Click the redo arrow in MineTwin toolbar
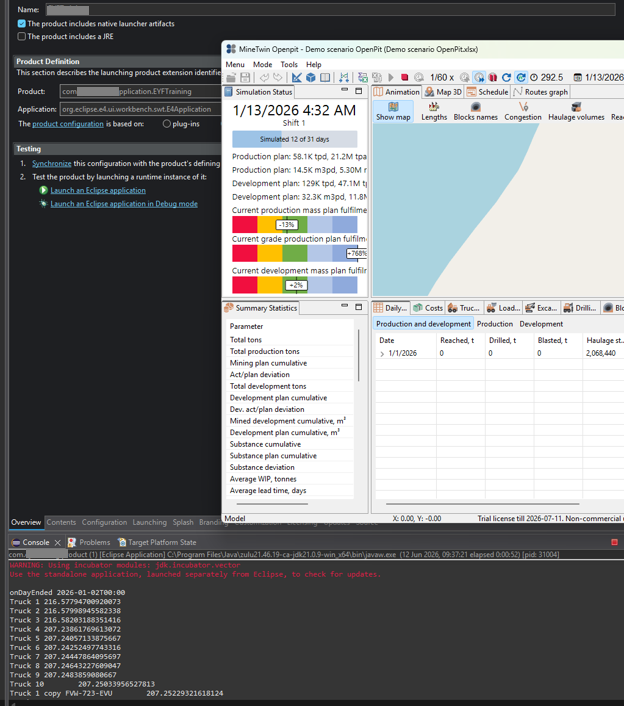 278,77
